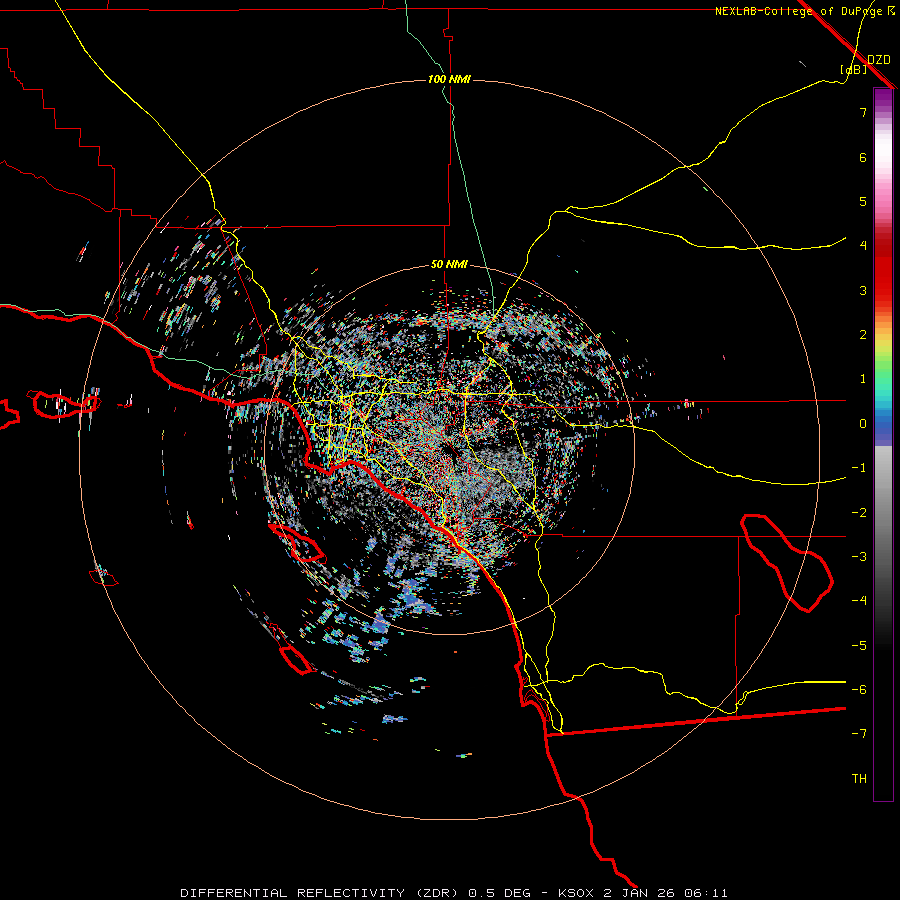Click the 50 NMI range ring label
900x900 pixels.
pos(449,264)
